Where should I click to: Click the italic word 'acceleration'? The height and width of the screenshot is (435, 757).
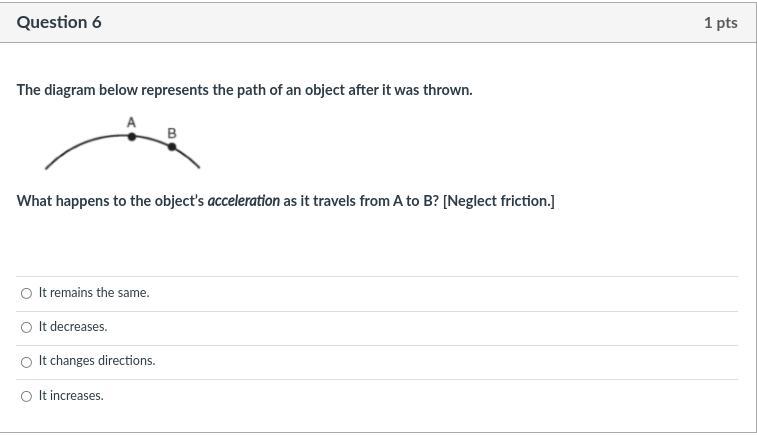[243, 201]
